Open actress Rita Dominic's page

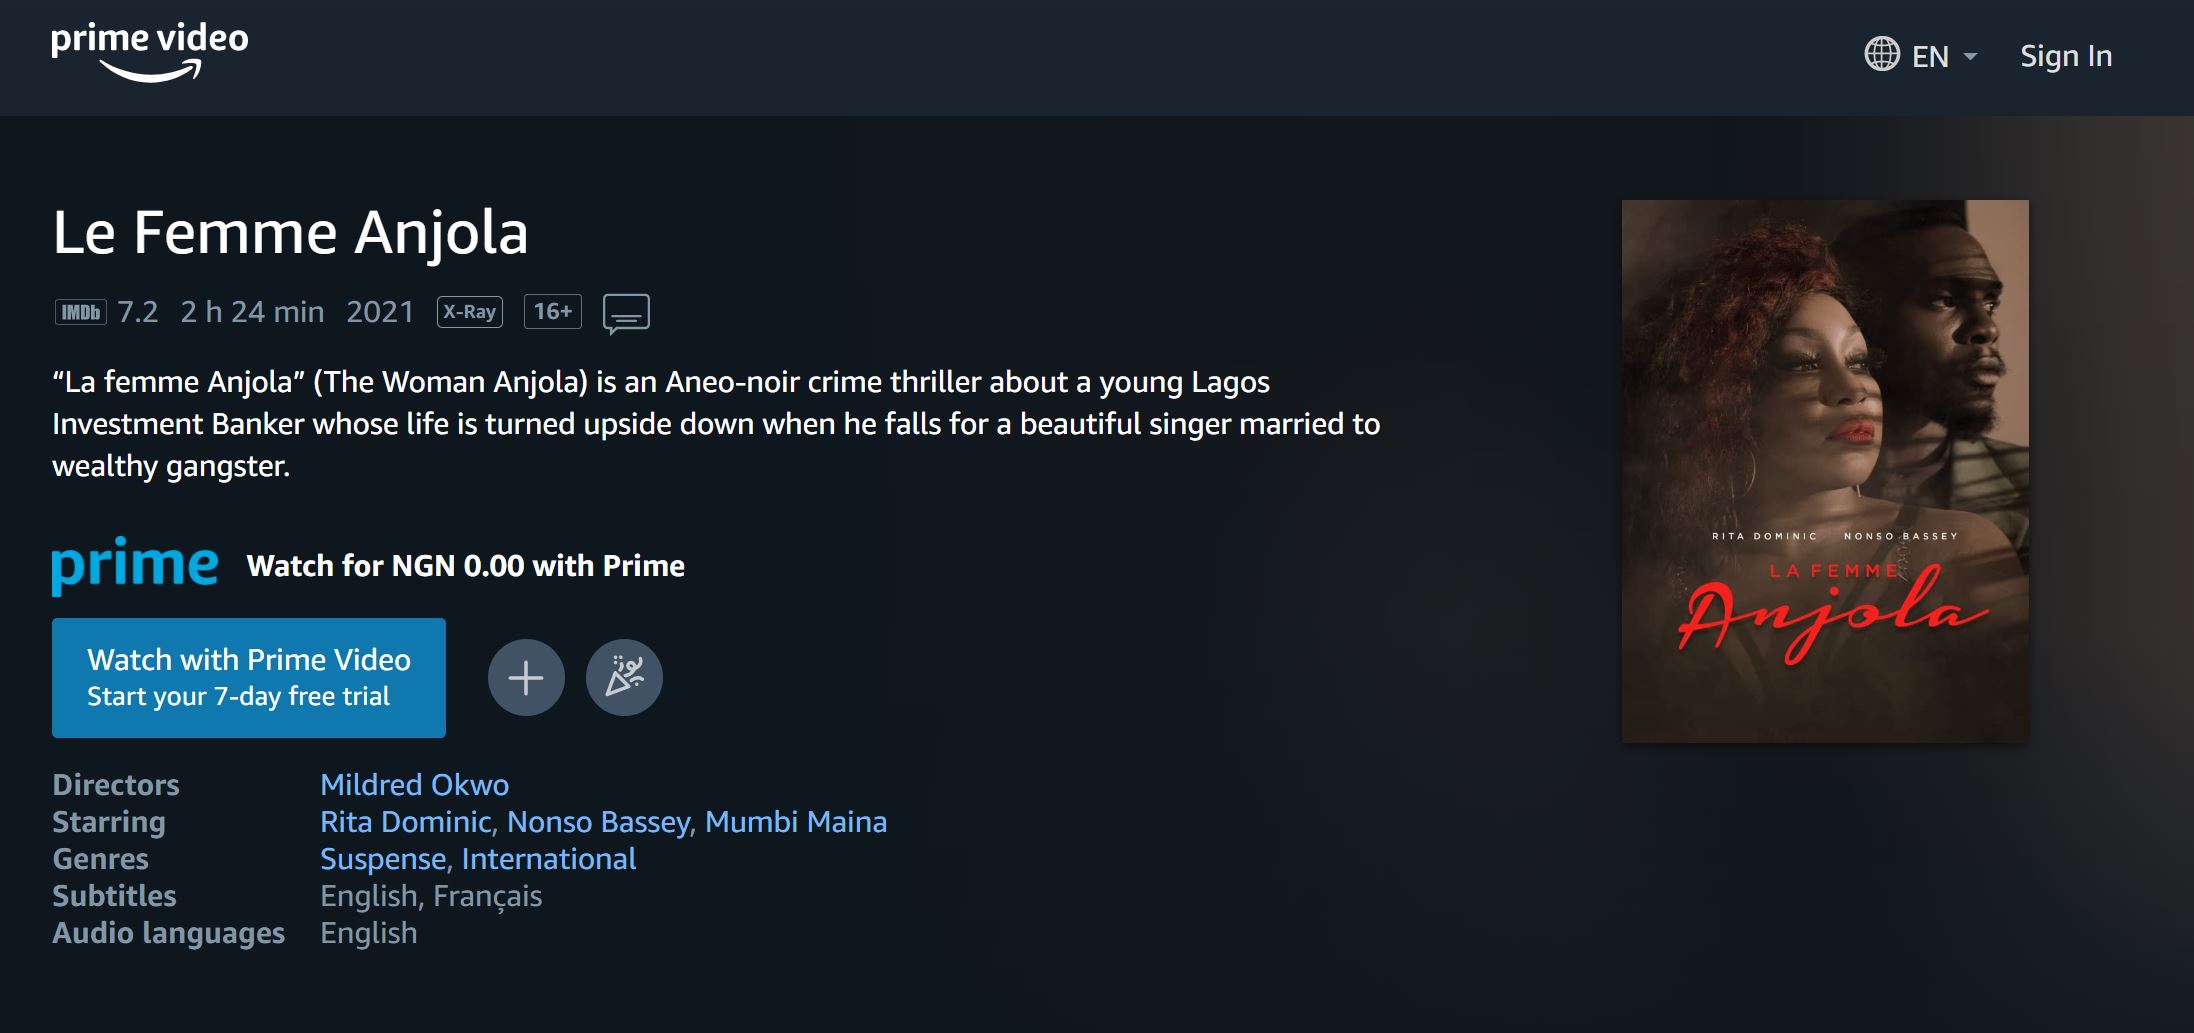click(x=405, y=822)
